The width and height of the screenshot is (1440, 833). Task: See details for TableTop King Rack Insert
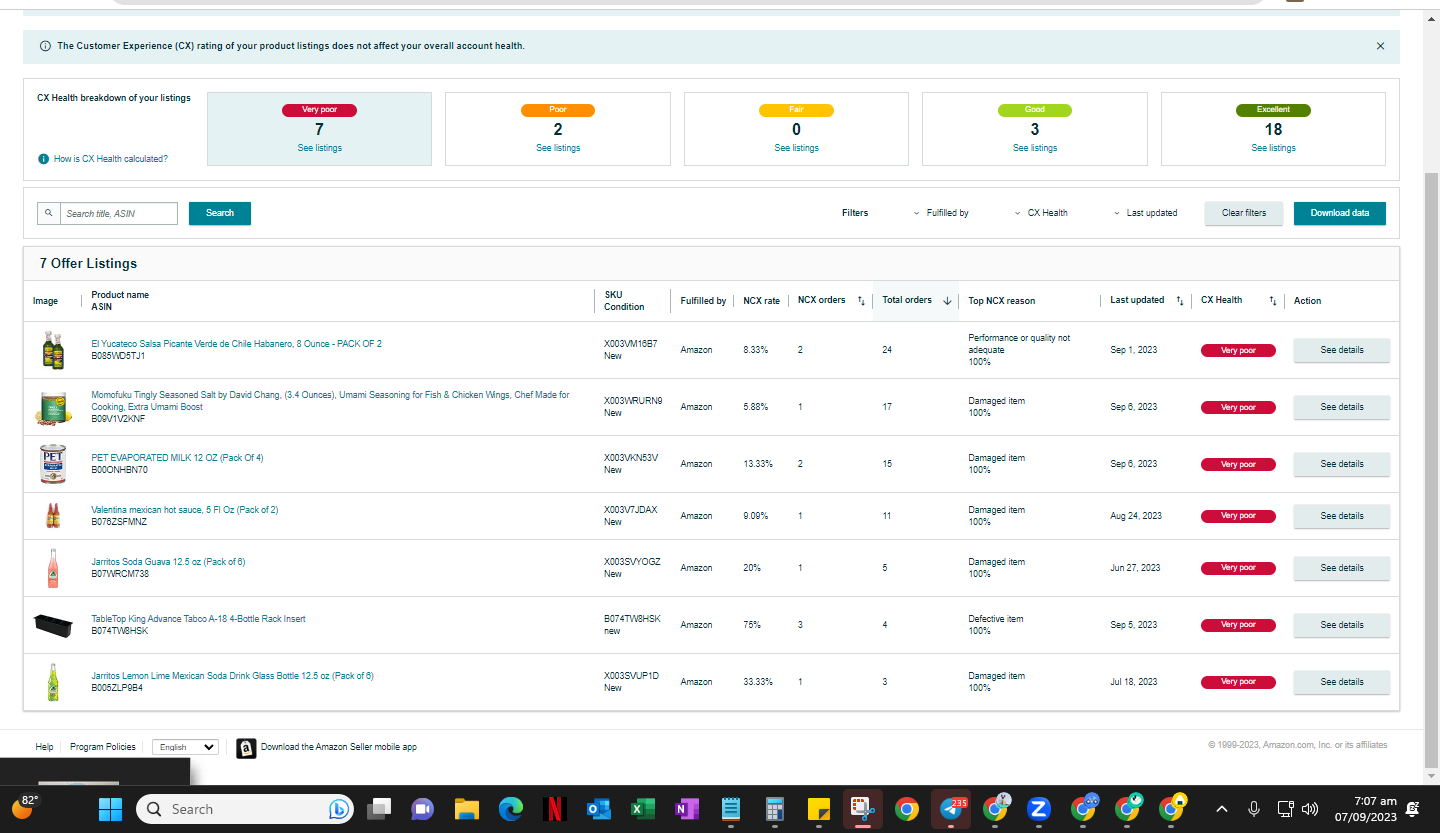click(x=1342, y=625)
